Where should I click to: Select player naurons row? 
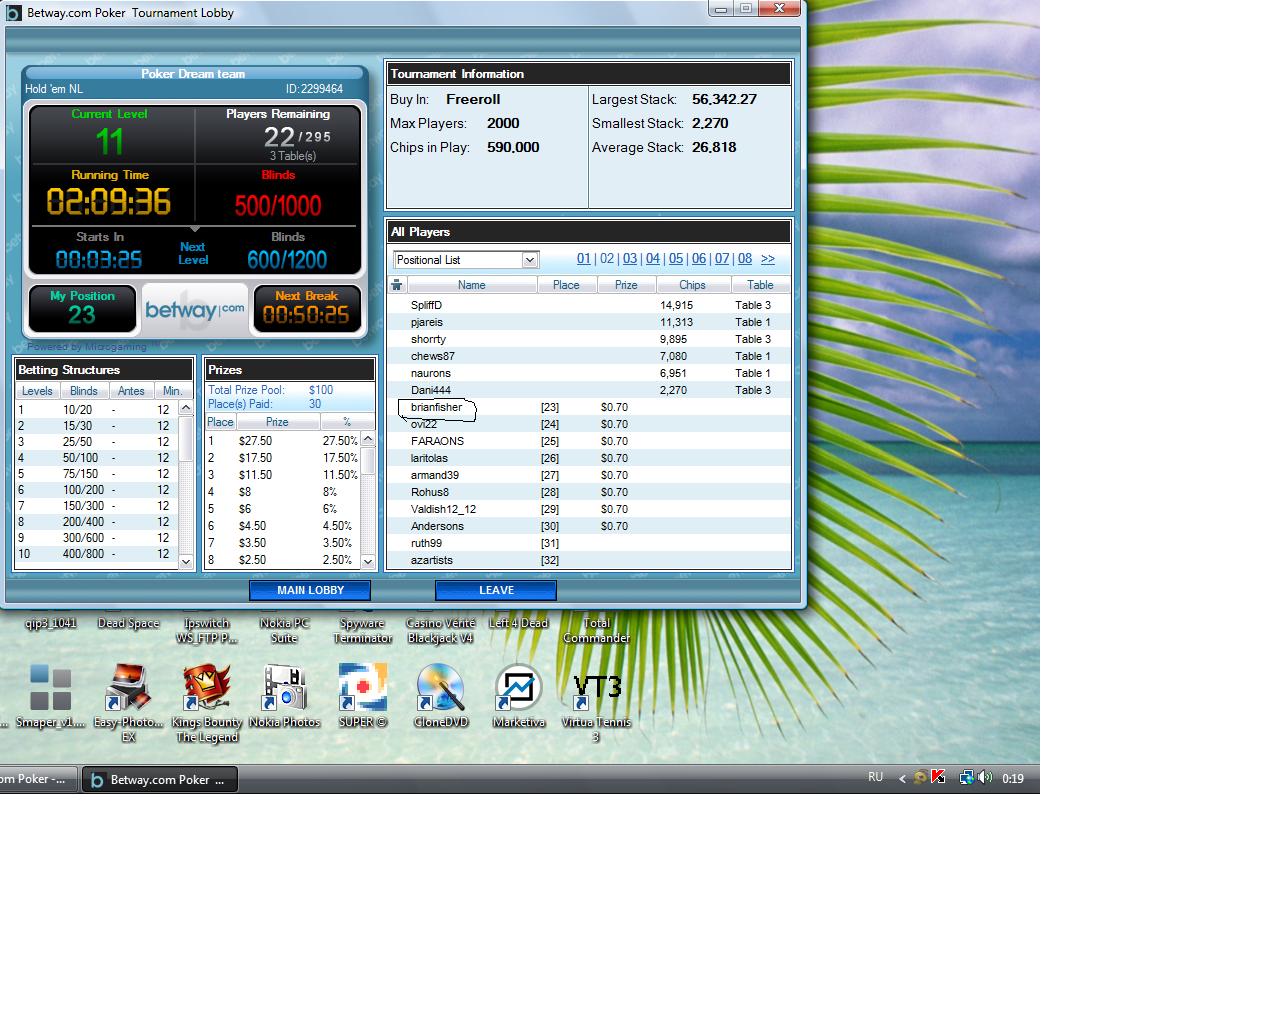click(x=590, y=373)
